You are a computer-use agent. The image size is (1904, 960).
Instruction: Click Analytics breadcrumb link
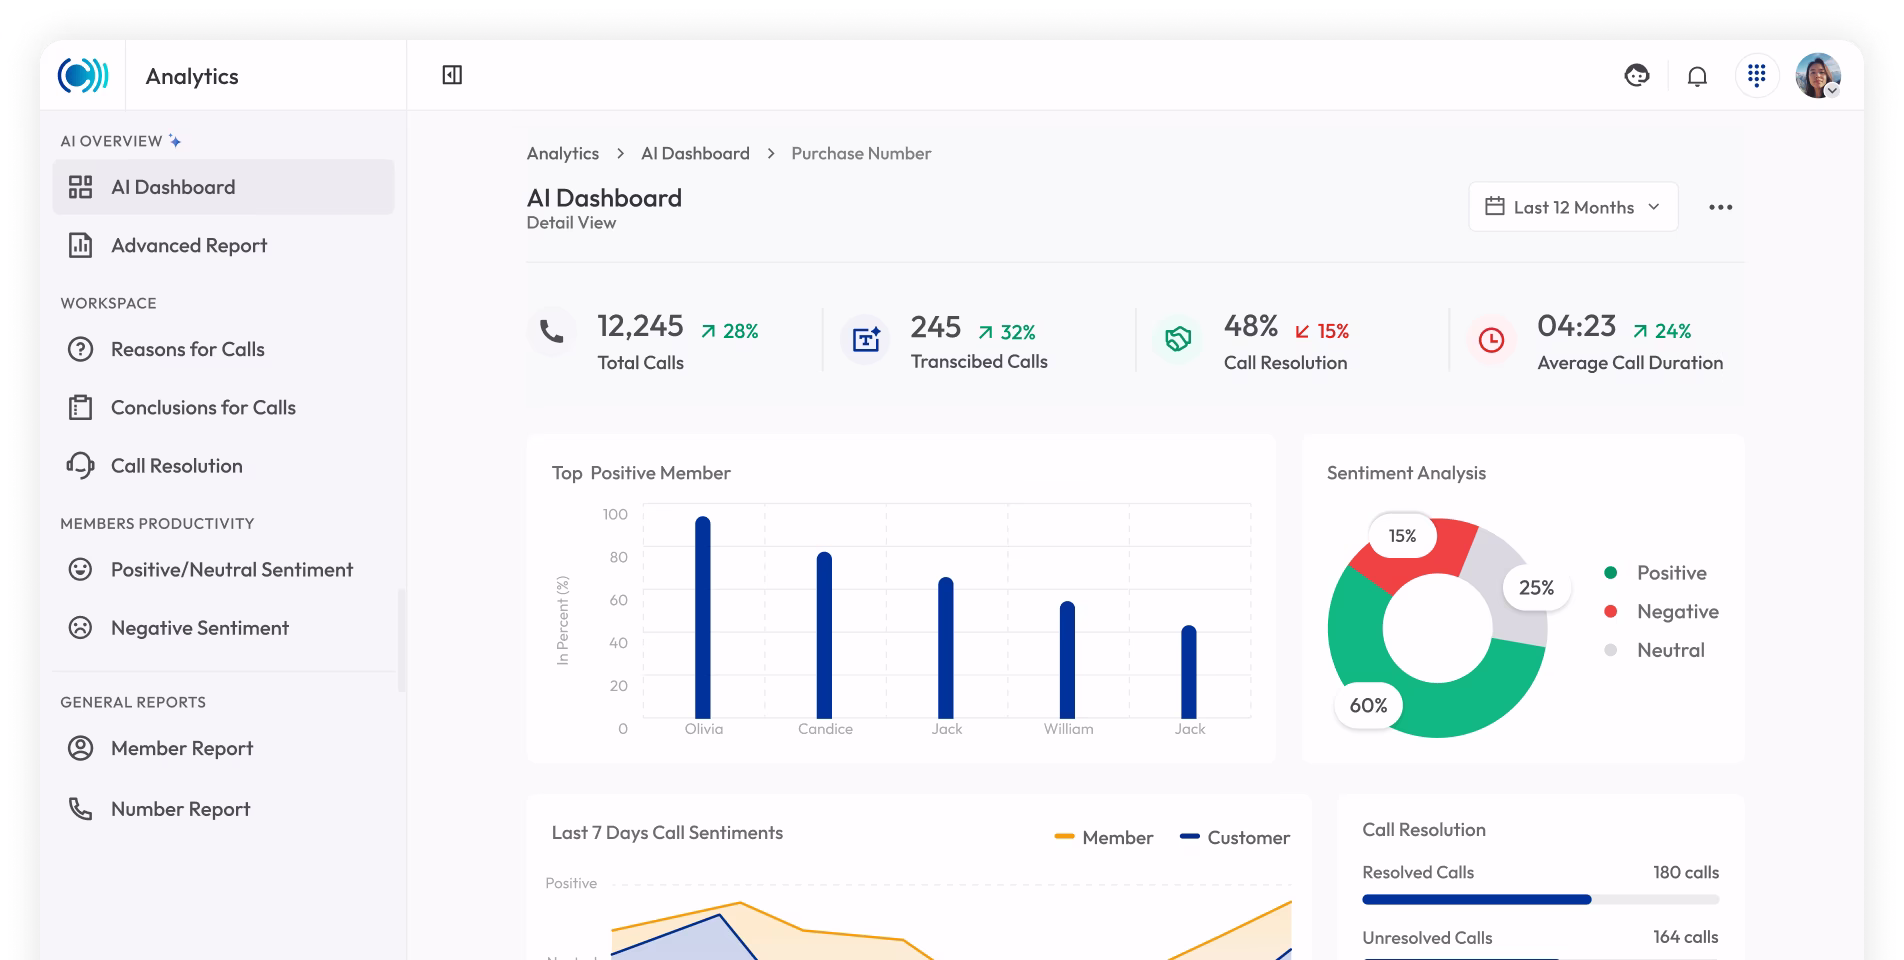[563, 153]
